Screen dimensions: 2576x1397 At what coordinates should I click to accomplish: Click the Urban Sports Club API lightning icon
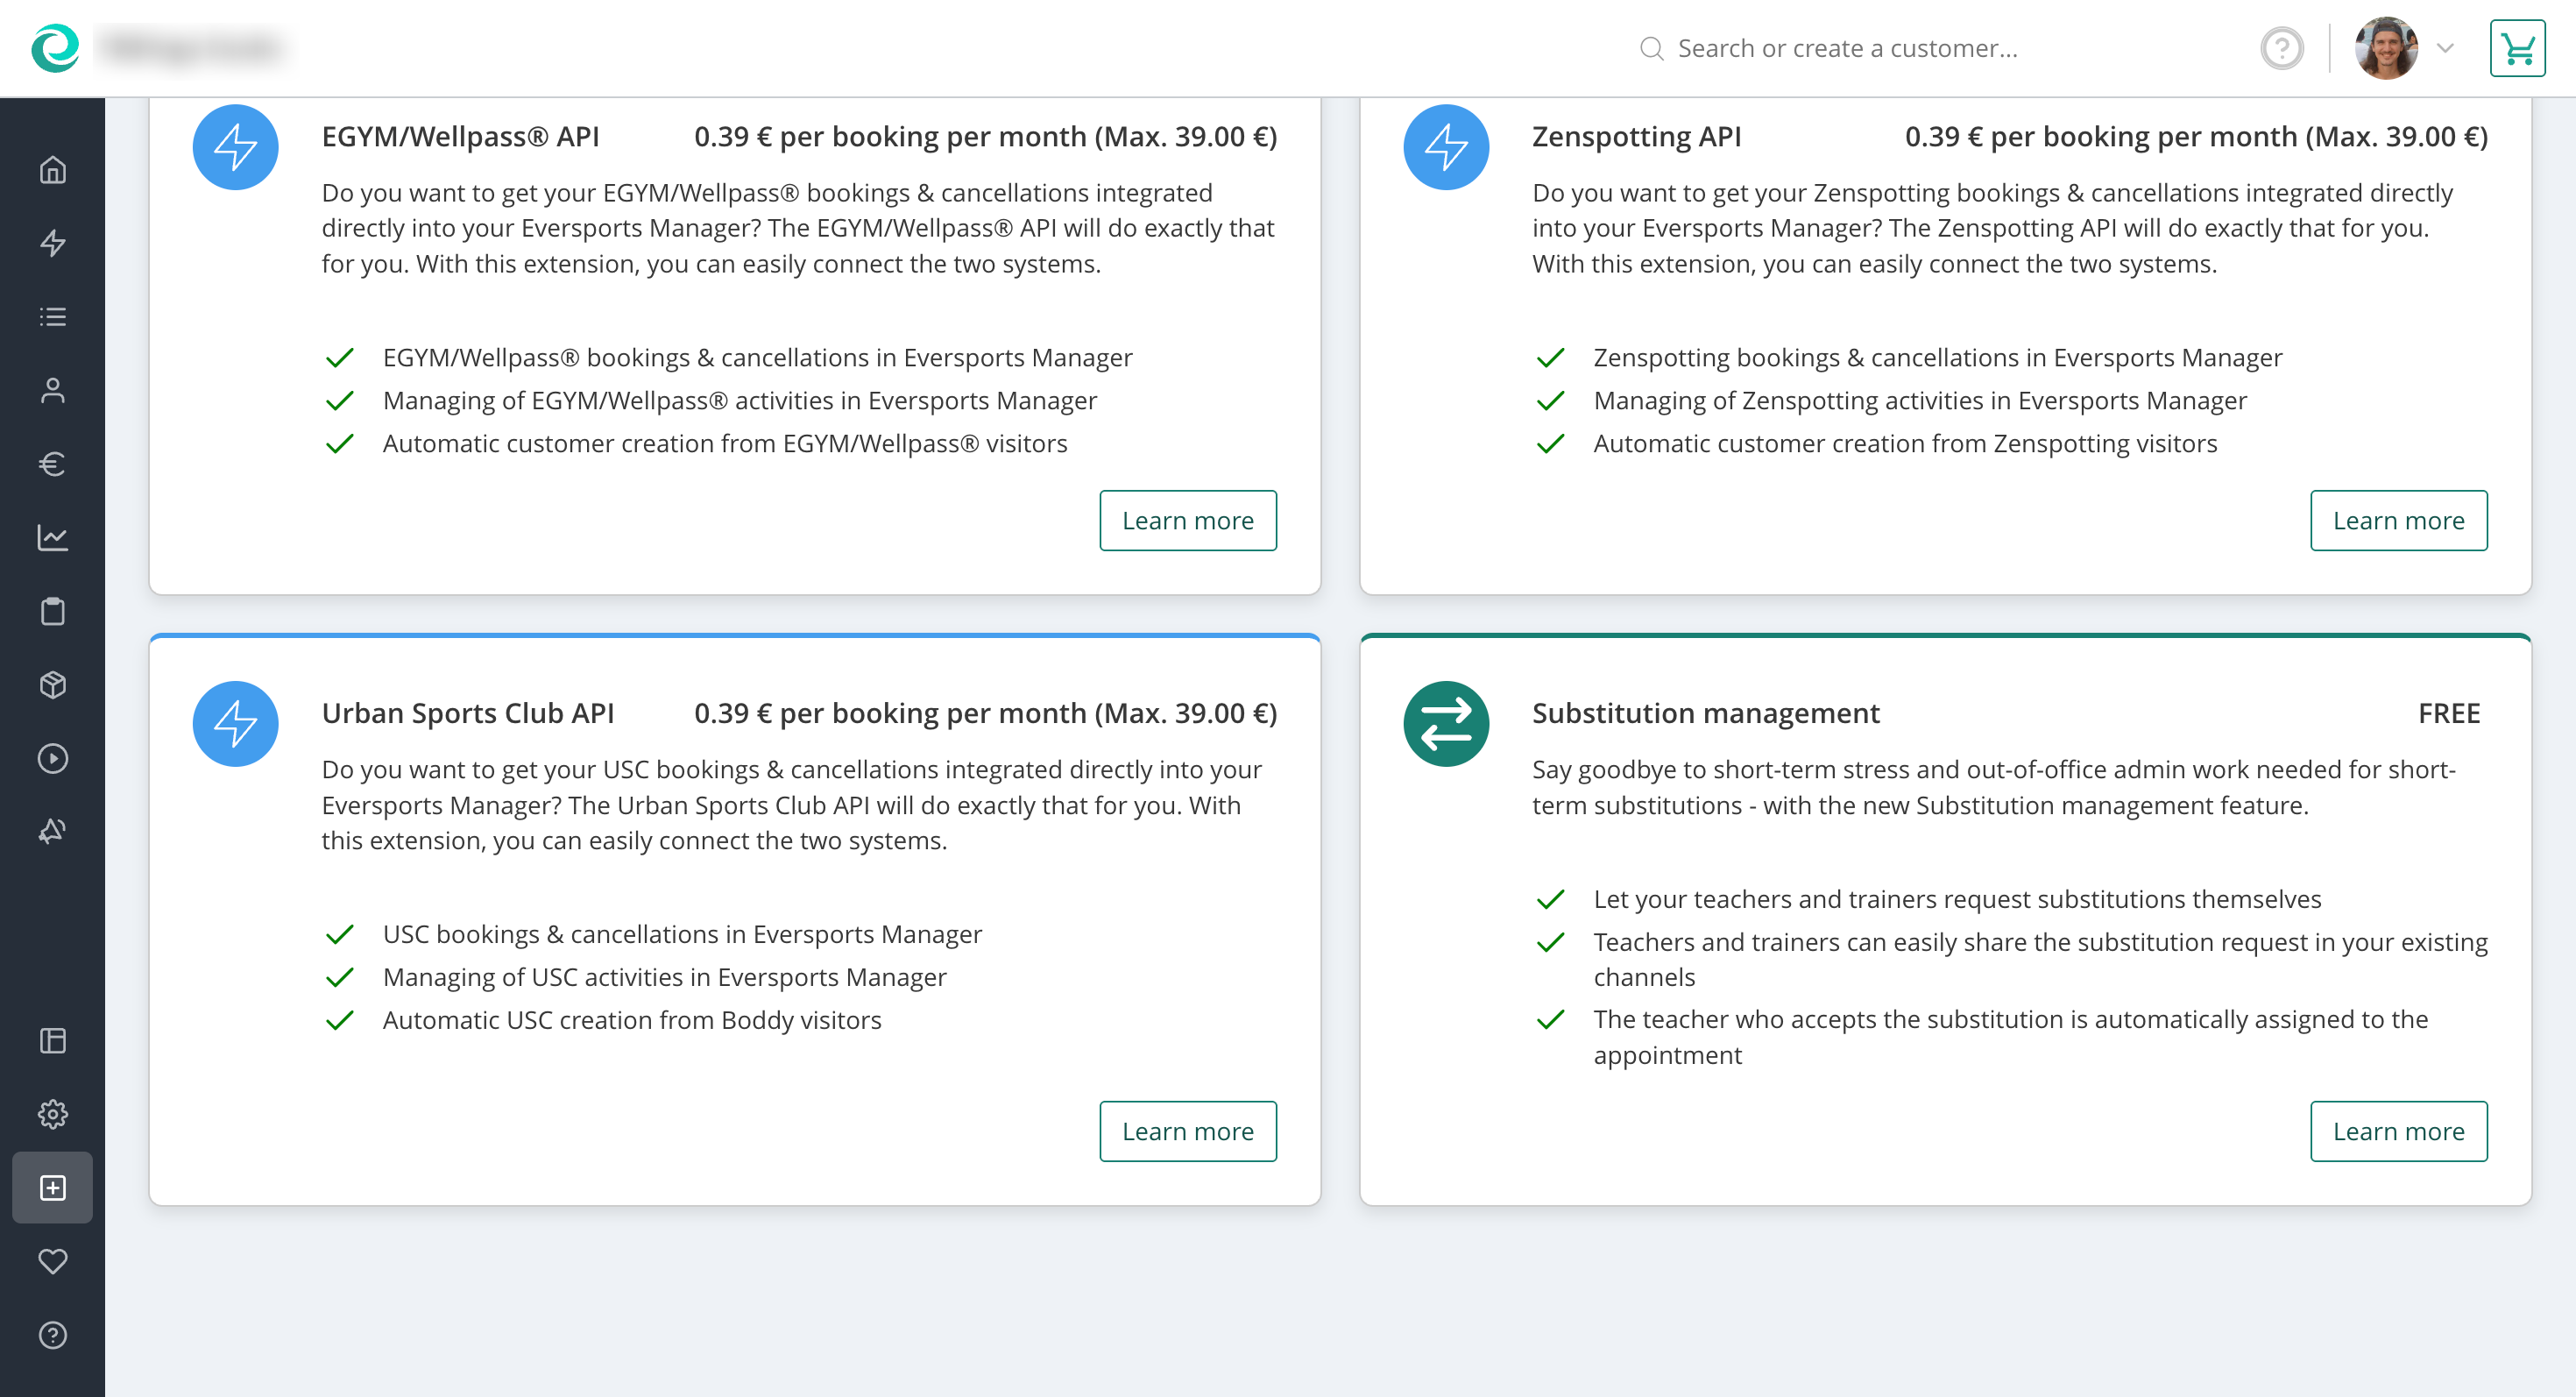(235, 724)
